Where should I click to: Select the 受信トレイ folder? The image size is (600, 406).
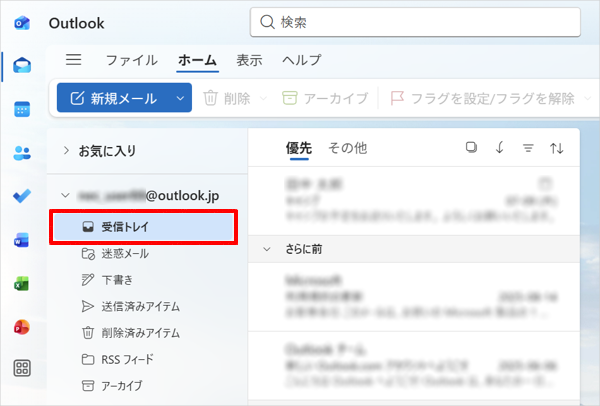click(143, 227)
